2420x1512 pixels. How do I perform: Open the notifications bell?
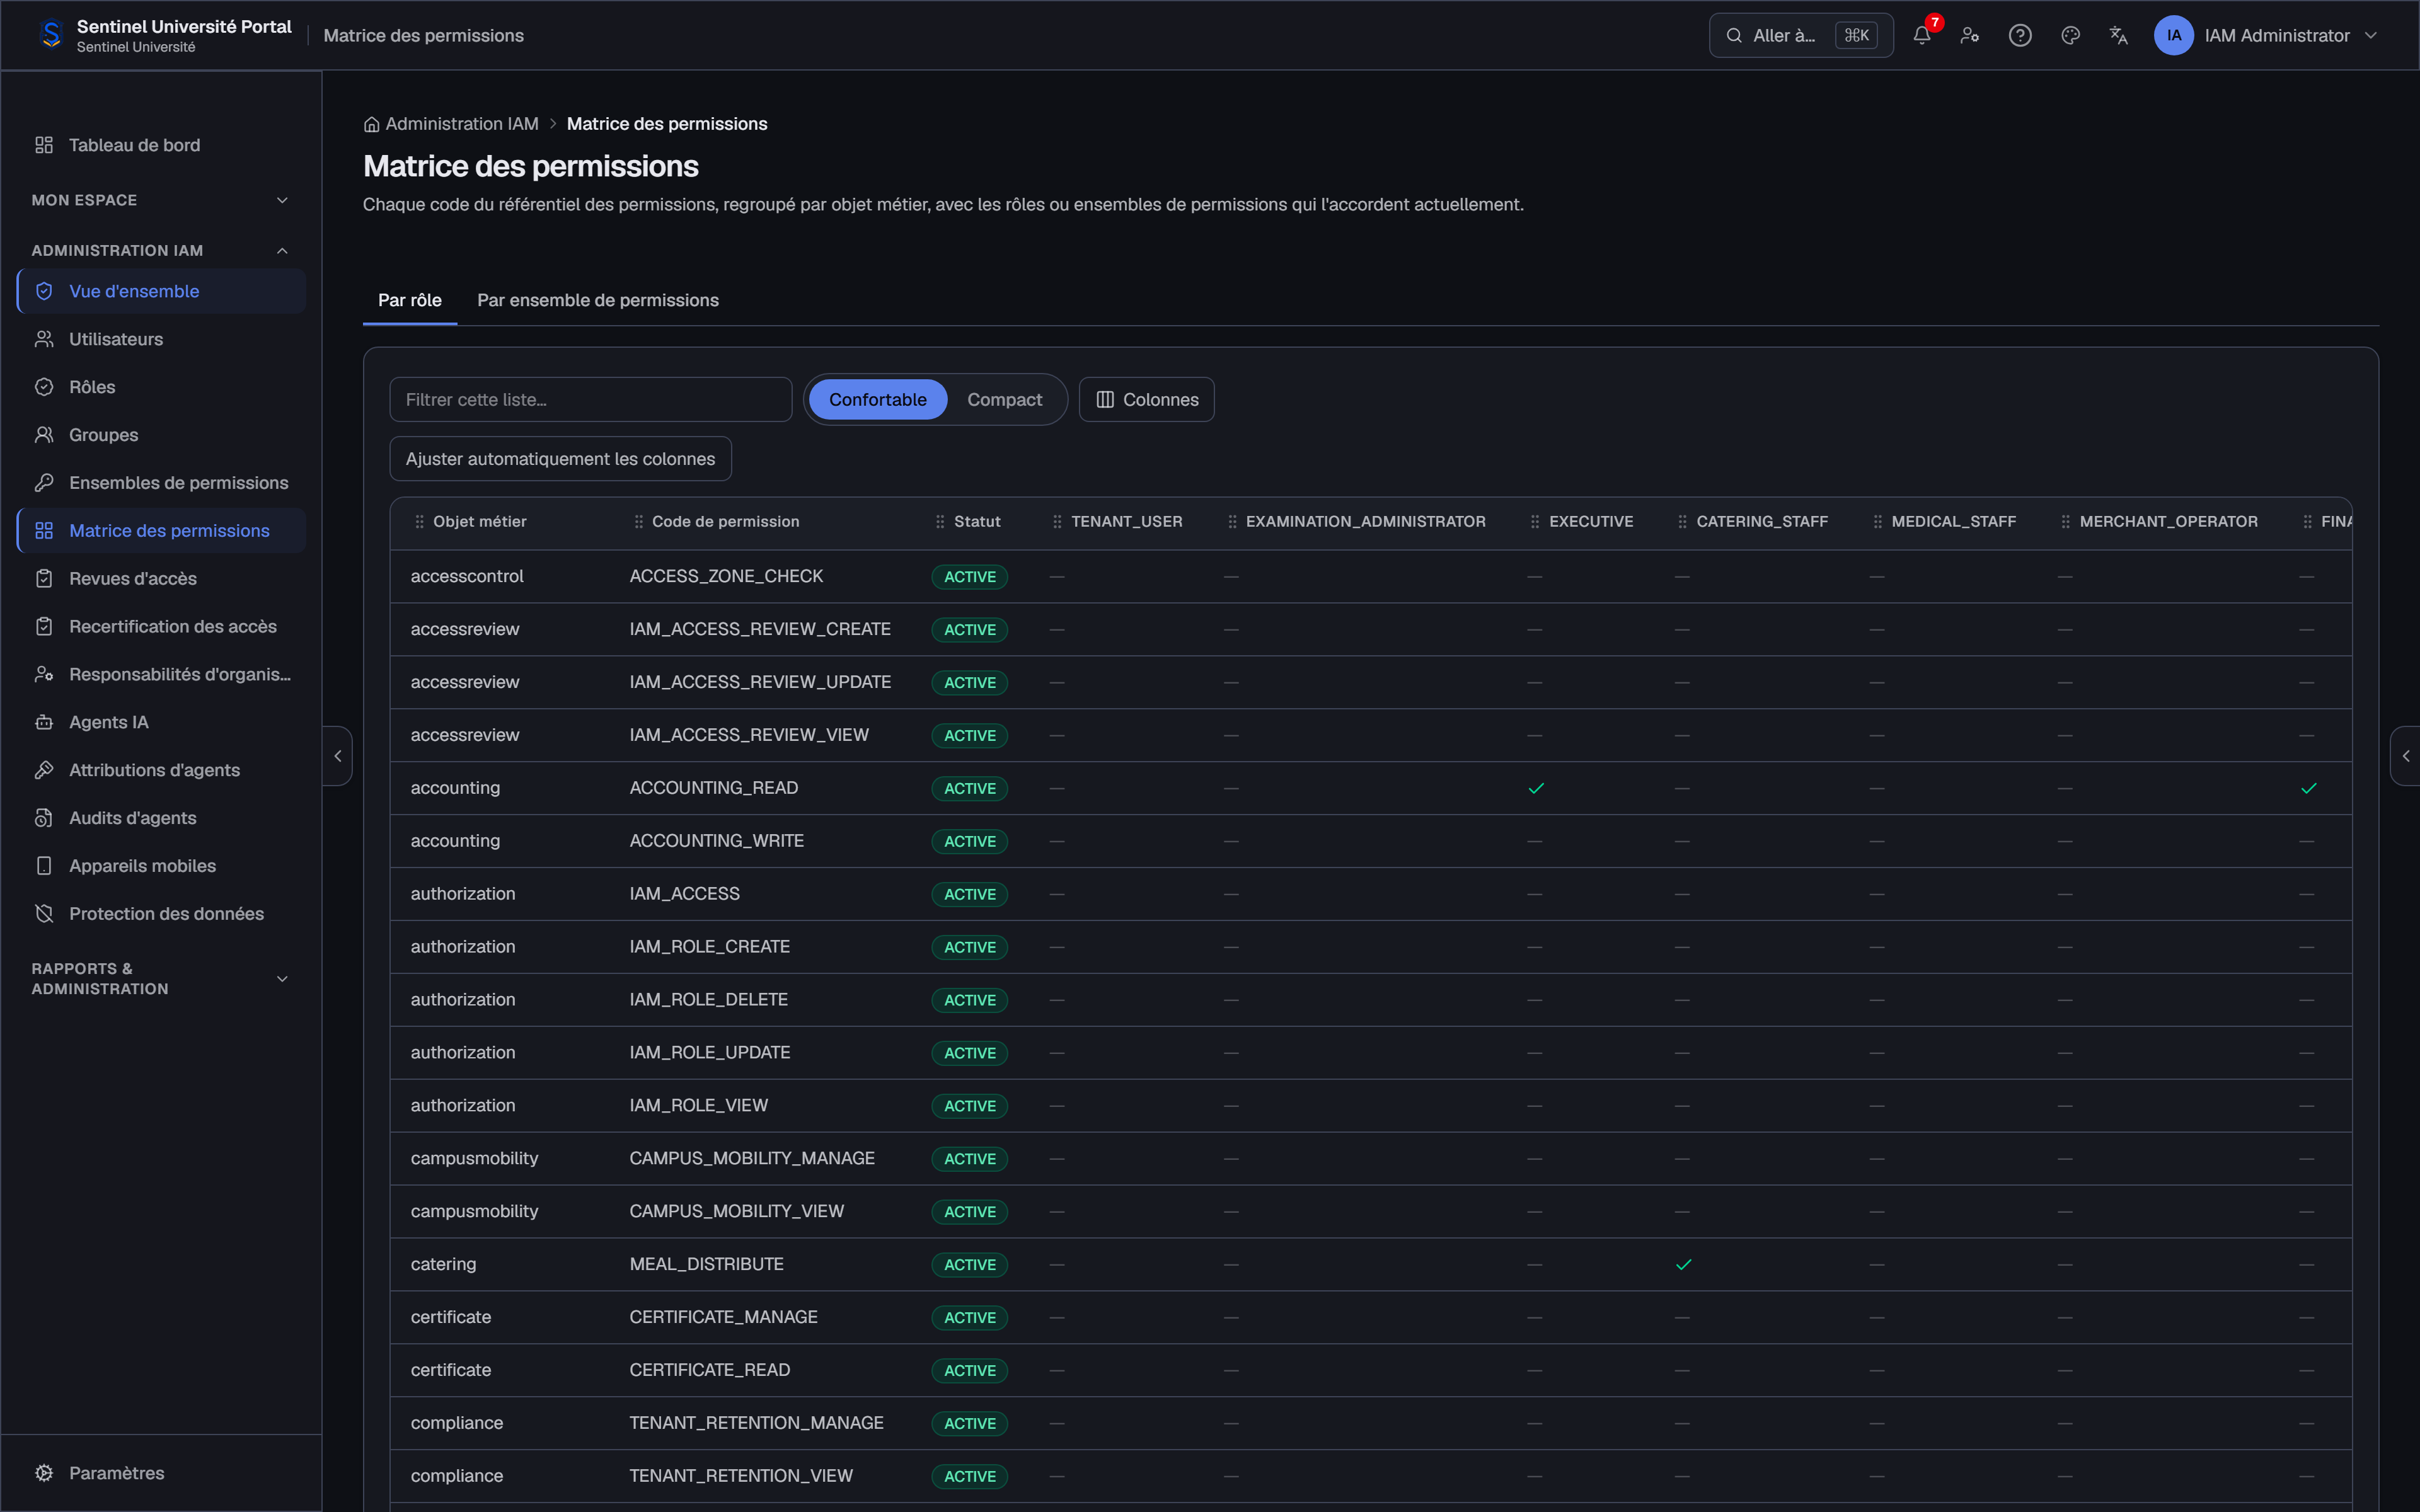pos(1921,35)
